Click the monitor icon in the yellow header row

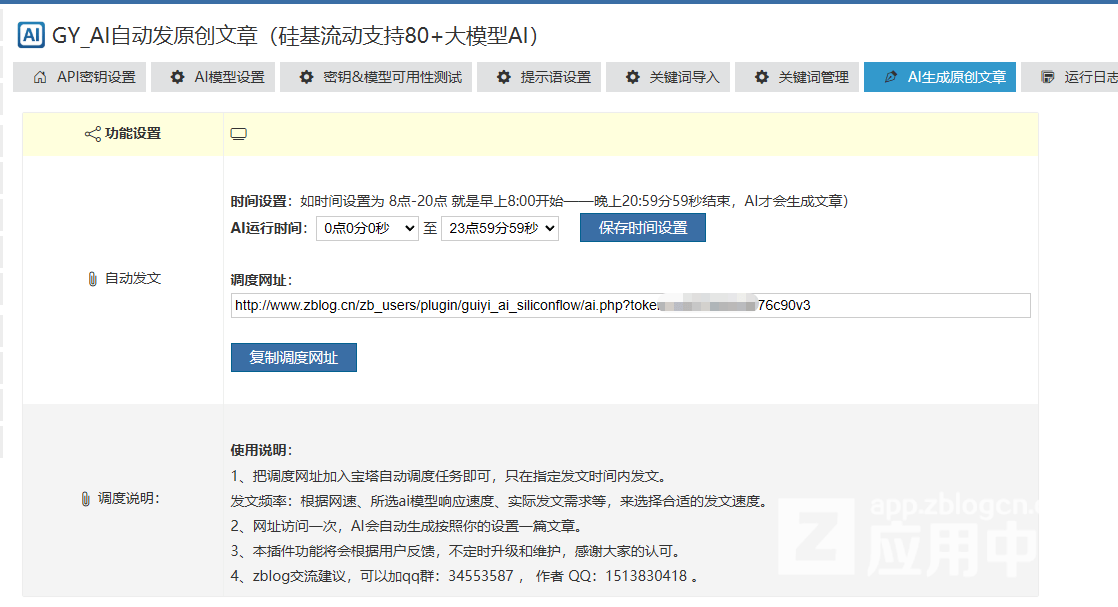point(238,134)
